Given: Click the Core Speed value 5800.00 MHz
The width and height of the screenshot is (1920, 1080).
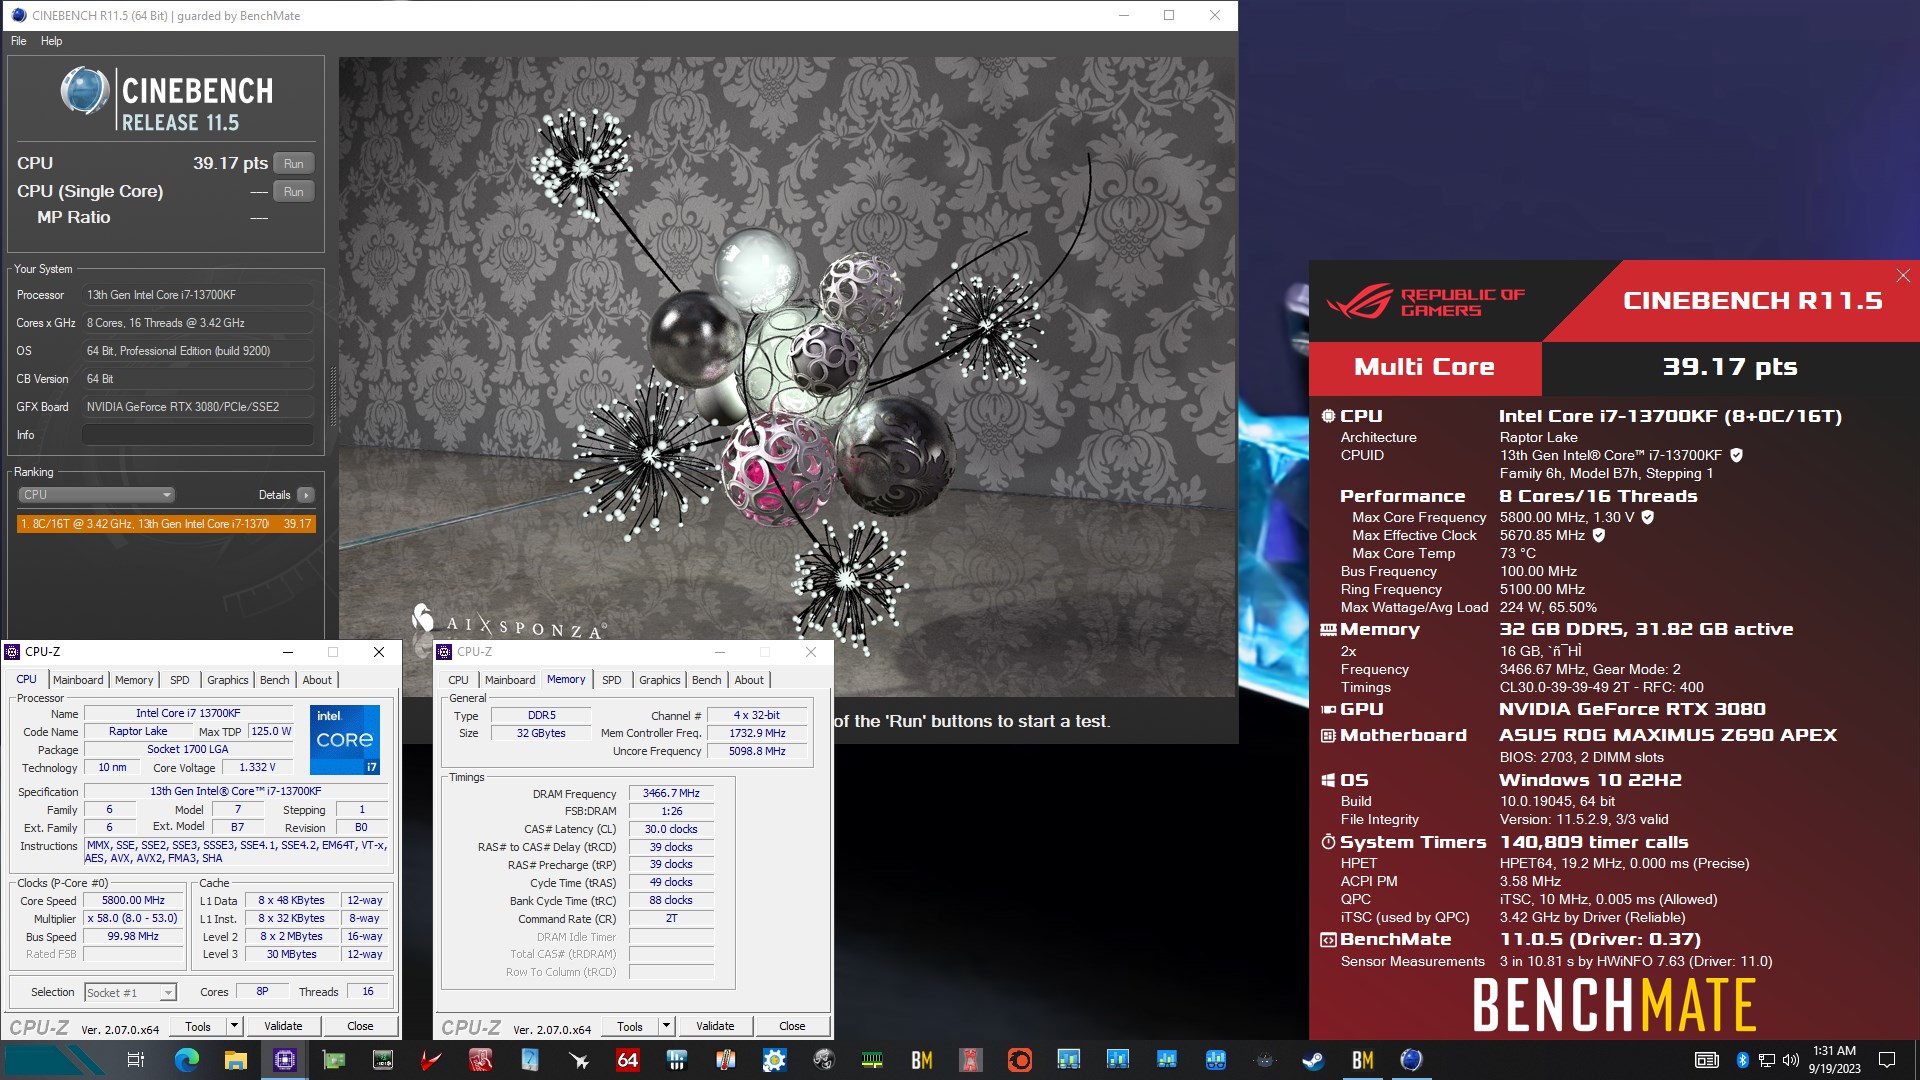Looking at the screenshot, I should [133, 900].
